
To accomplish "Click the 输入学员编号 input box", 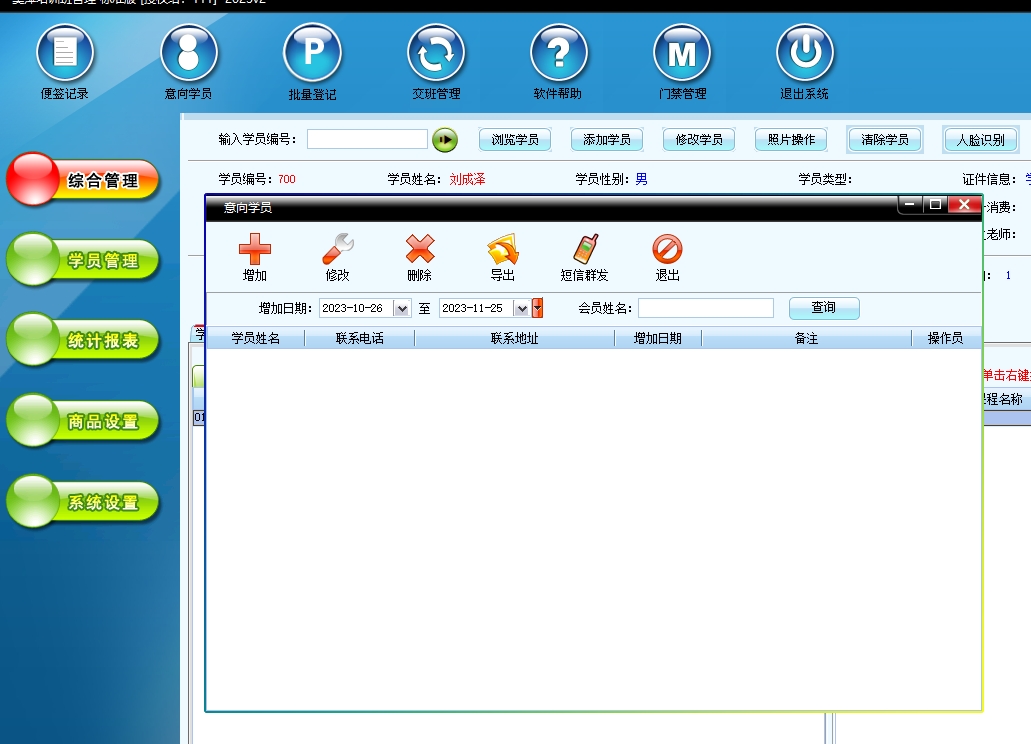I will coord(367,140).
